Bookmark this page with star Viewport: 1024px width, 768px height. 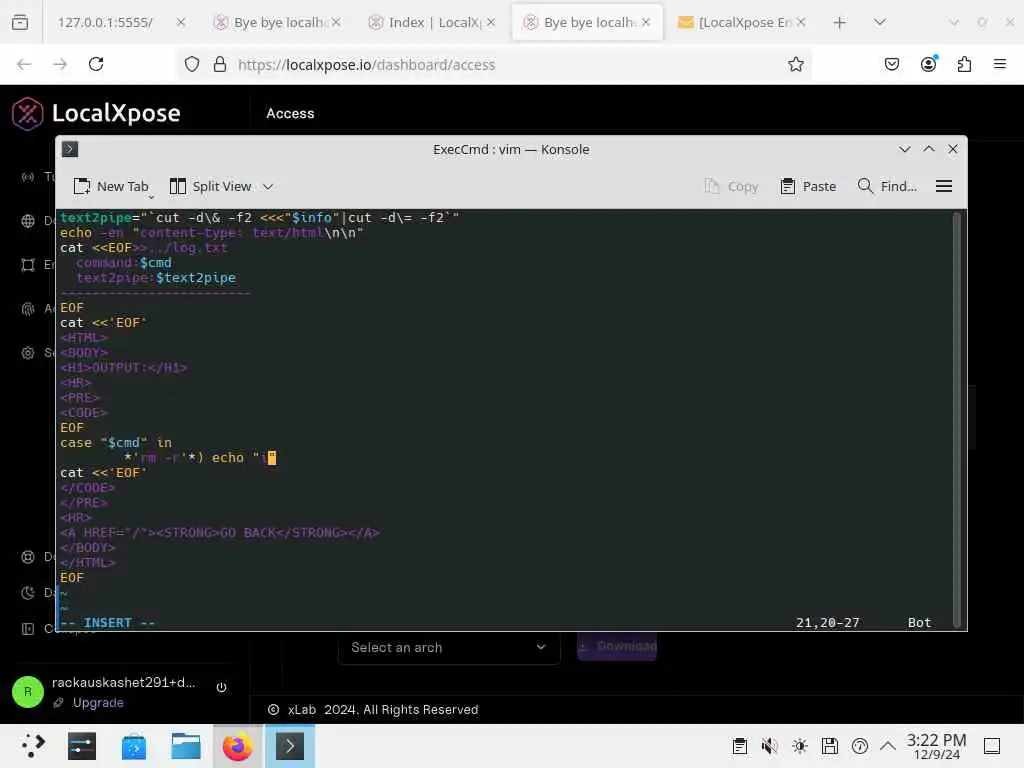[795, 64]
